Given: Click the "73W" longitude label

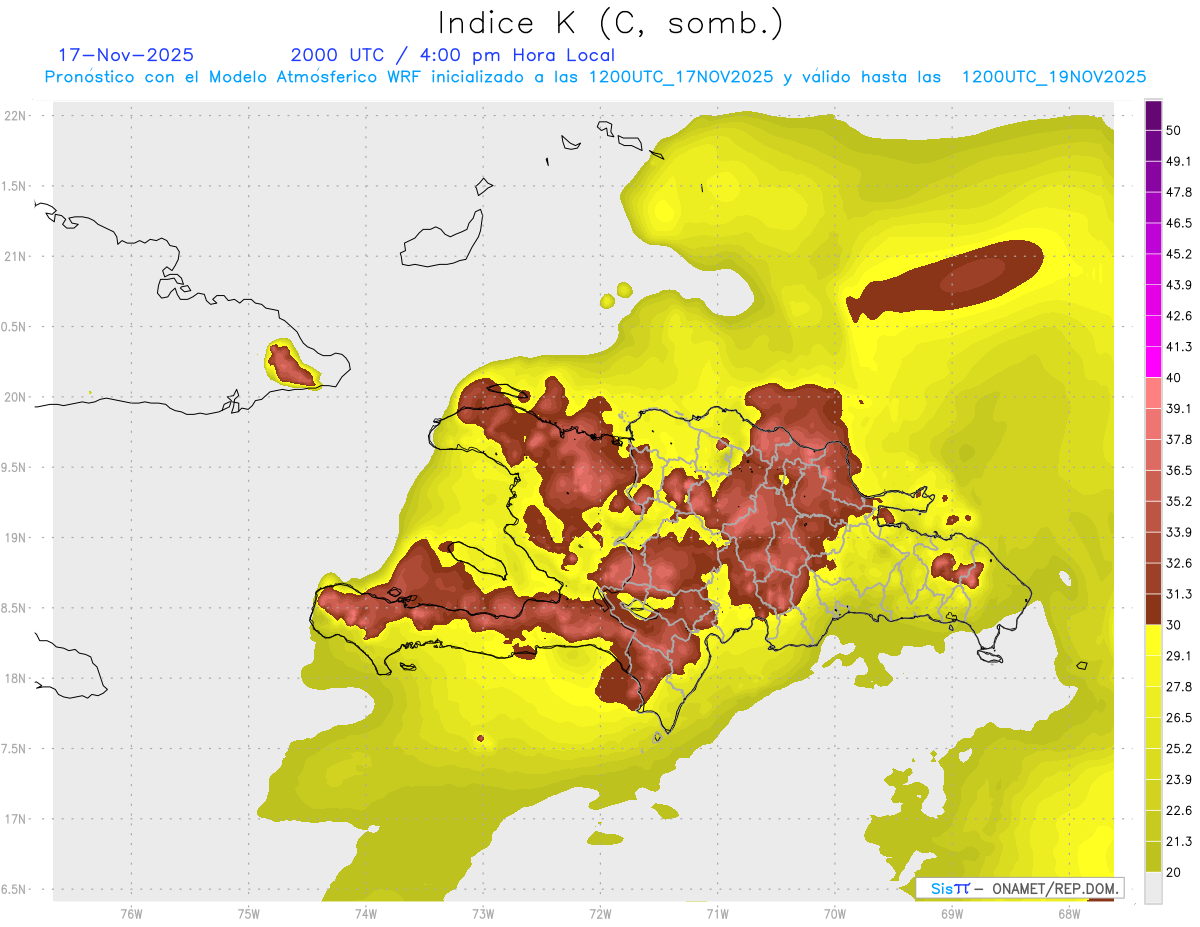Looking at the screenshot, I should [x=483, y=913].
